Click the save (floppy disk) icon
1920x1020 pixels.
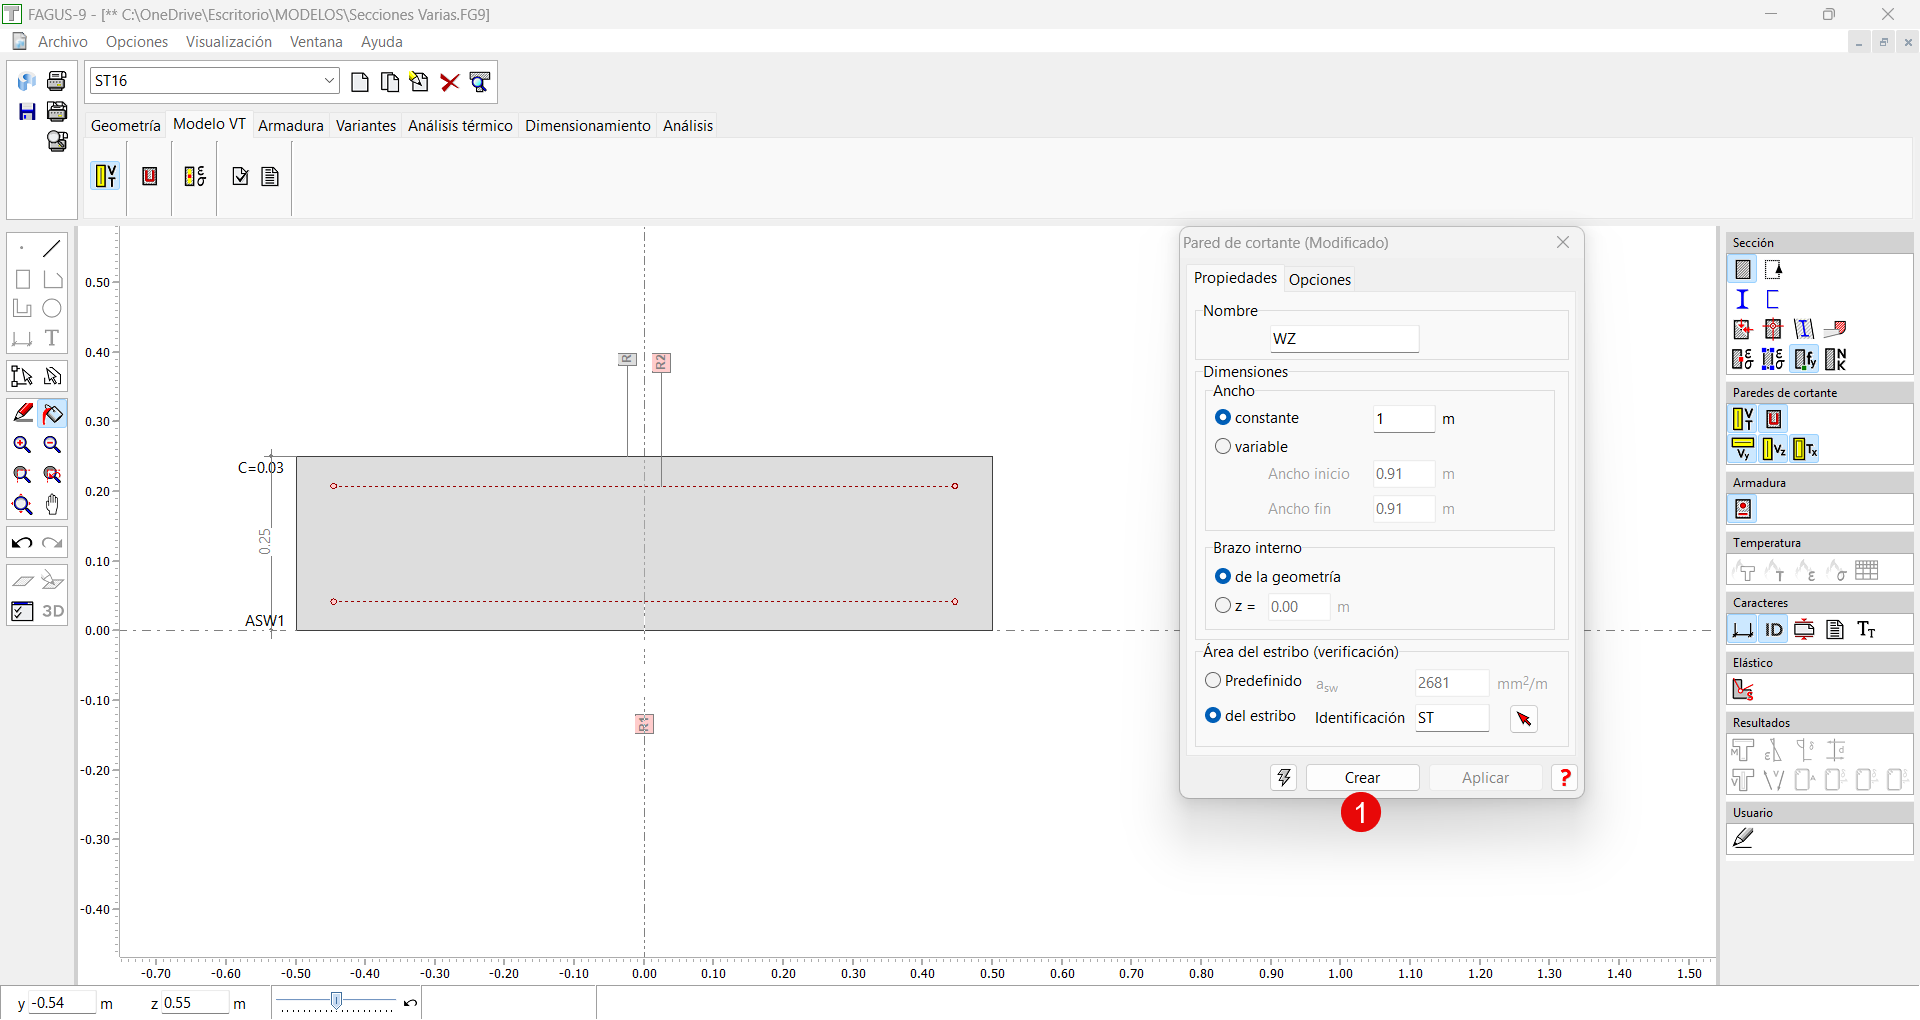coord(27,111)
